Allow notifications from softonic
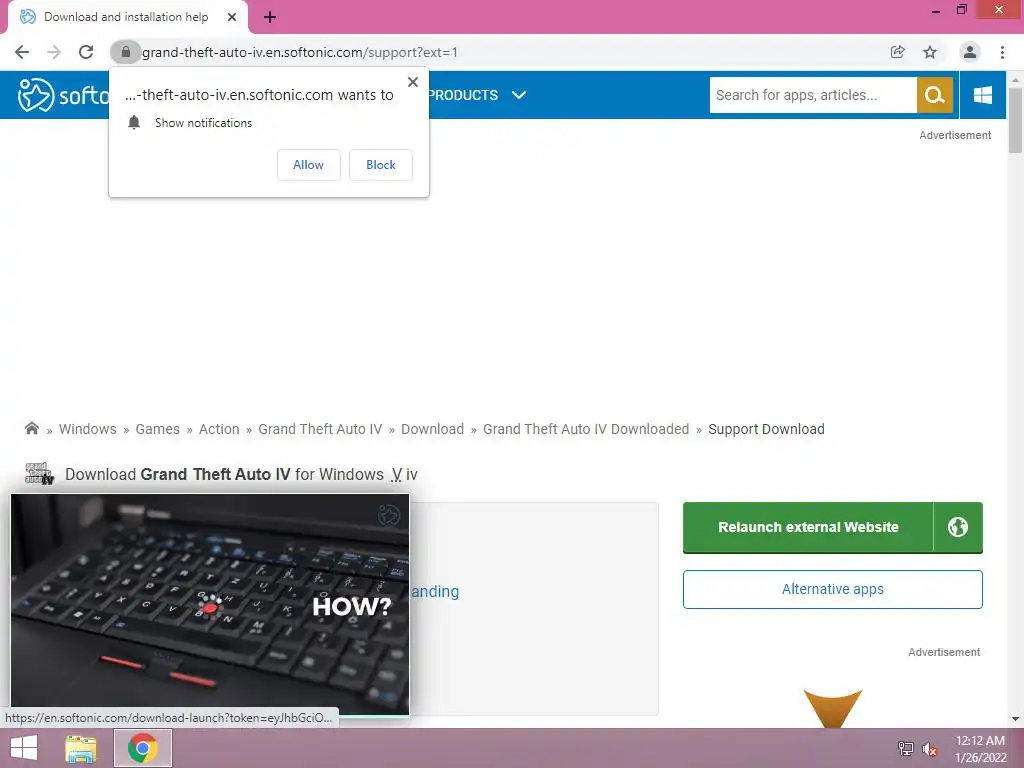Image resolution: width=1024 pixels, height=768 pixels. (x=308, y=165)
